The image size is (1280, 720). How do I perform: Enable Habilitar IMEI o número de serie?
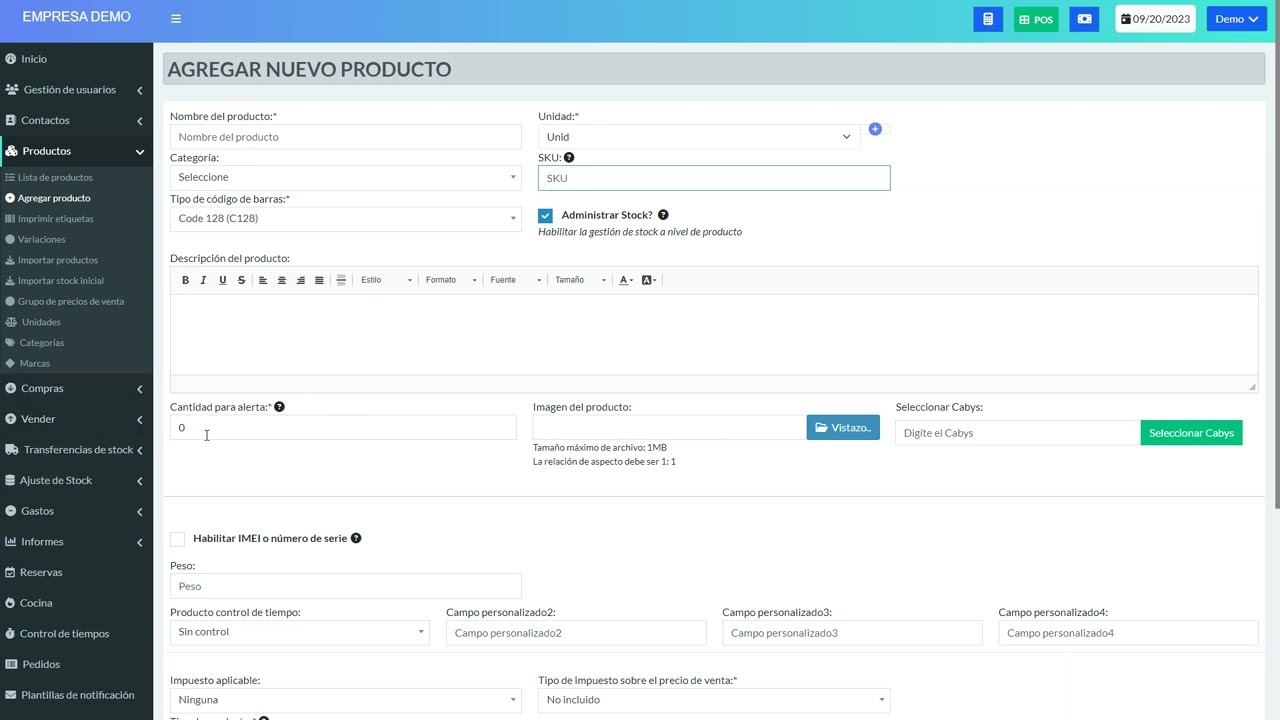[177, 539]
